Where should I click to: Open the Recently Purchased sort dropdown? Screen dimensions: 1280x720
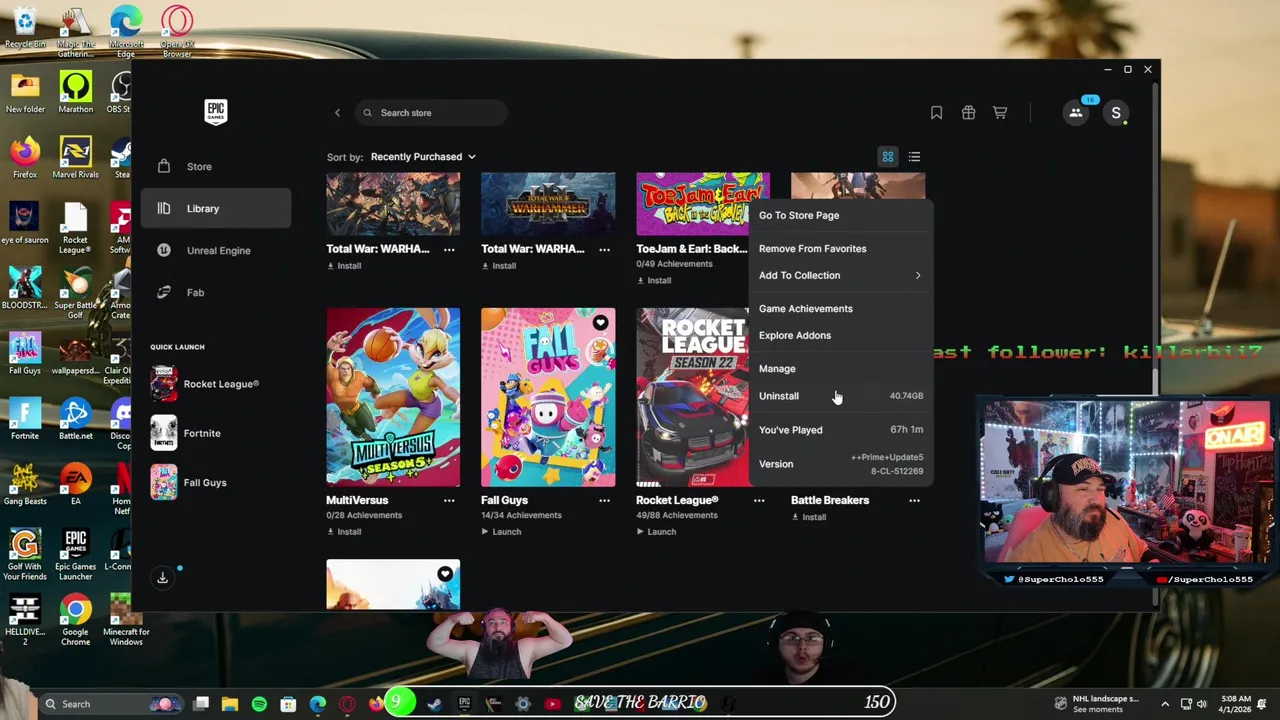coord(423,157)
